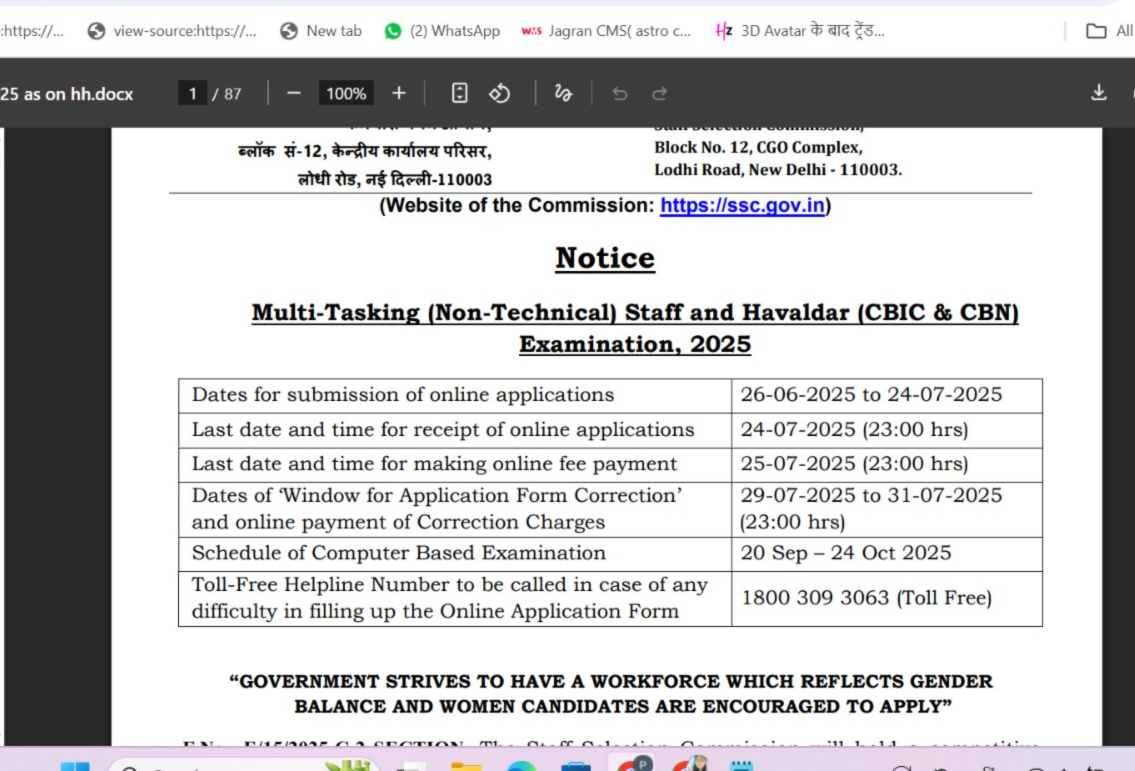Open the page view layout icon
The width and height of the screenshot is (1135, 771).
[459, 93]
